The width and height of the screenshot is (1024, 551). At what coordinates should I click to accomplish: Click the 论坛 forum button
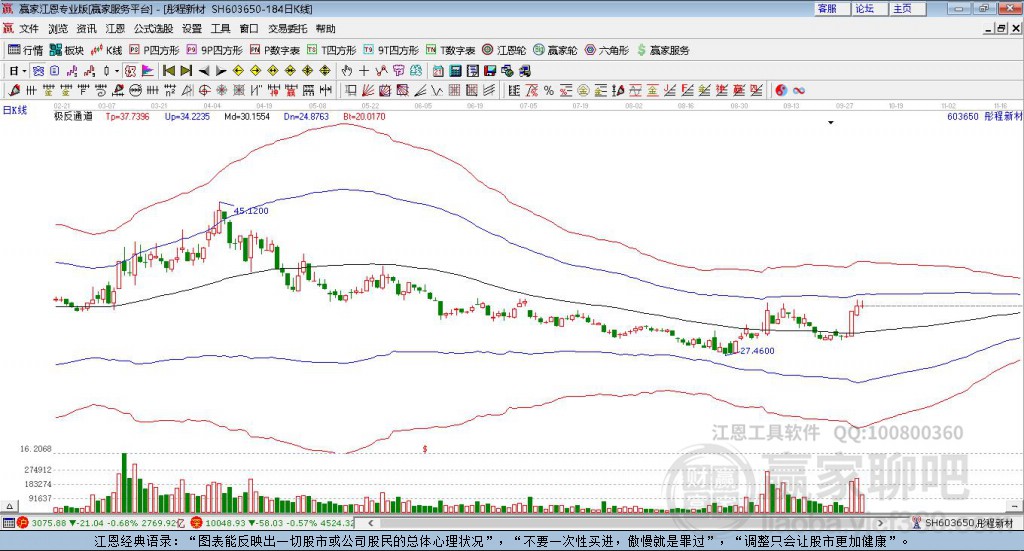coord(870,8)
